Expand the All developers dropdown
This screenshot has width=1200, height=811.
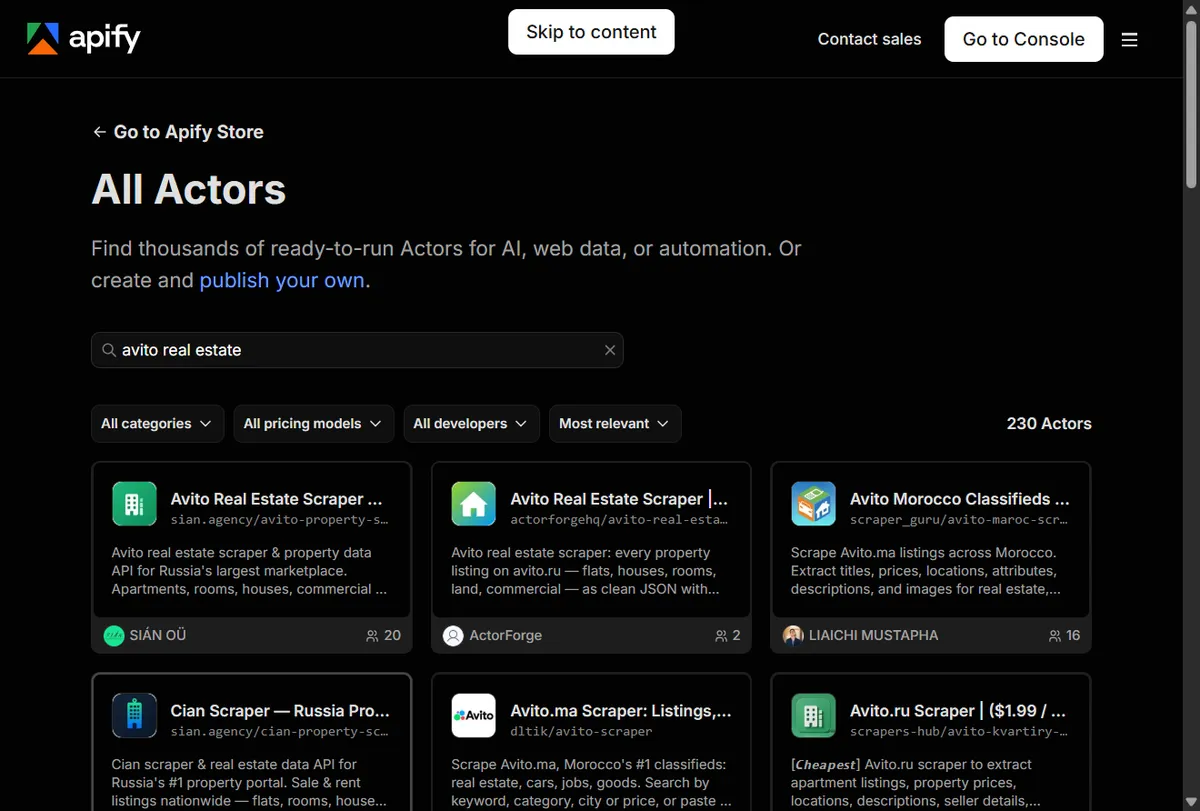(x=472, y=424)
